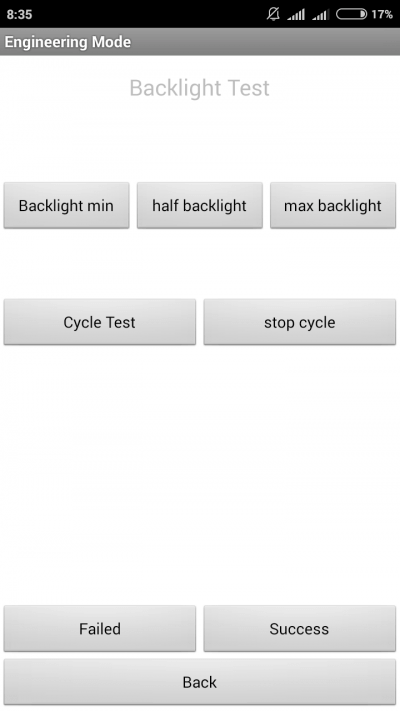Click the stop cycle button
The image size is (400, 711).
pos(300,322)
